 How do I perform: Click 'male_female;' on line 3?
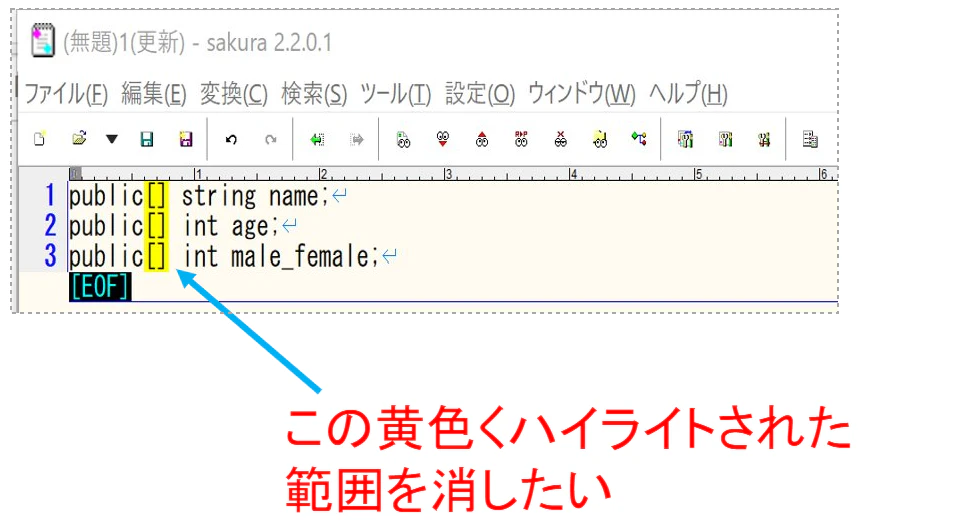pos(305,256)
